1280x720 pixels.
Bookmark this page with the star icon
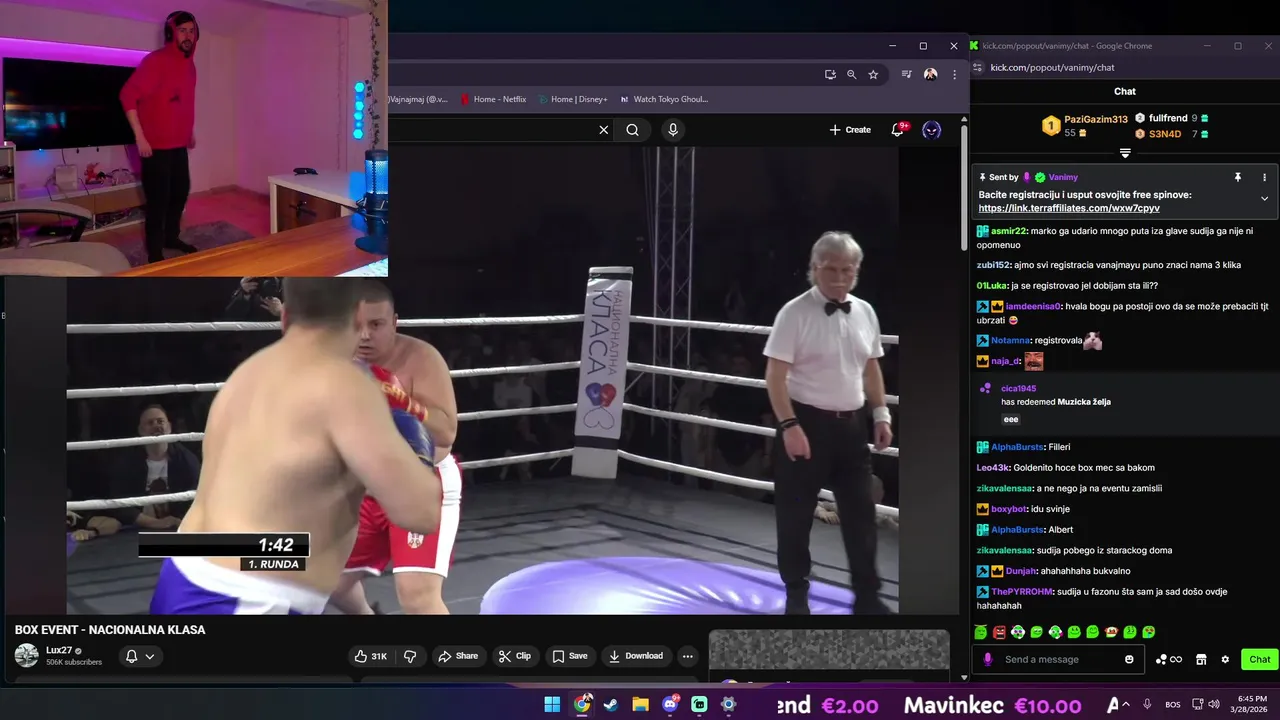click(873, 74)
